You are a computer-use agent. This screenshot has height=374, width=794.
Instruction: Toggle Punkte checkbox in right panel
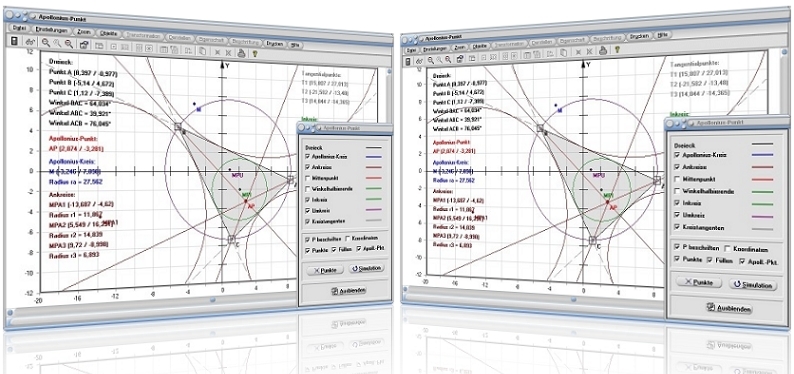click(x=677, y=259)
